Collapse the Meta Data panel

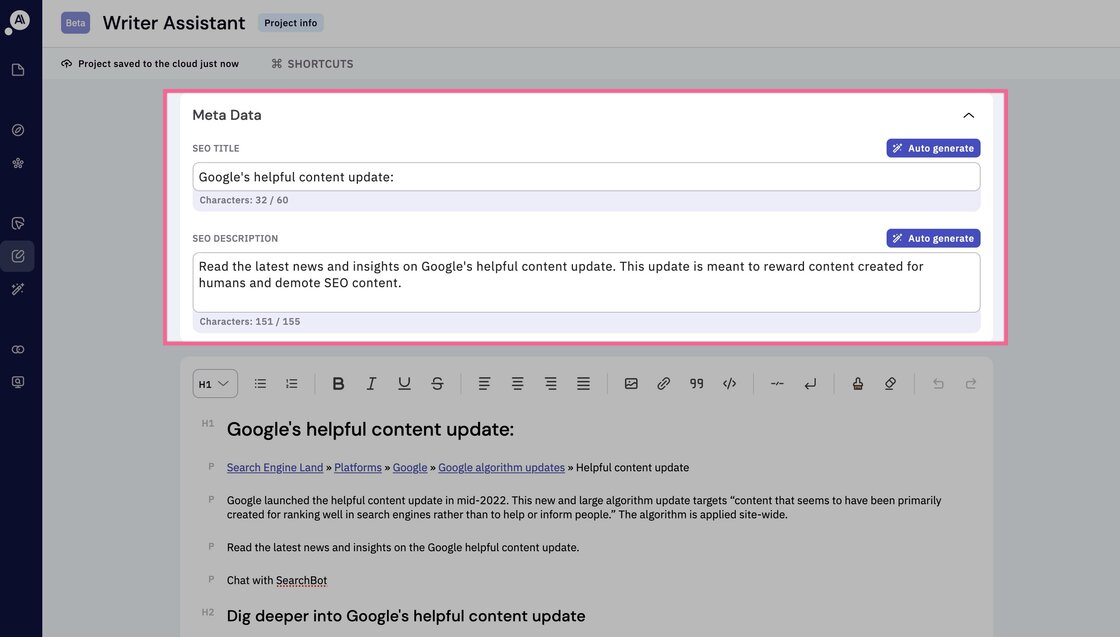pyautogui.click(x=969, y=115)
